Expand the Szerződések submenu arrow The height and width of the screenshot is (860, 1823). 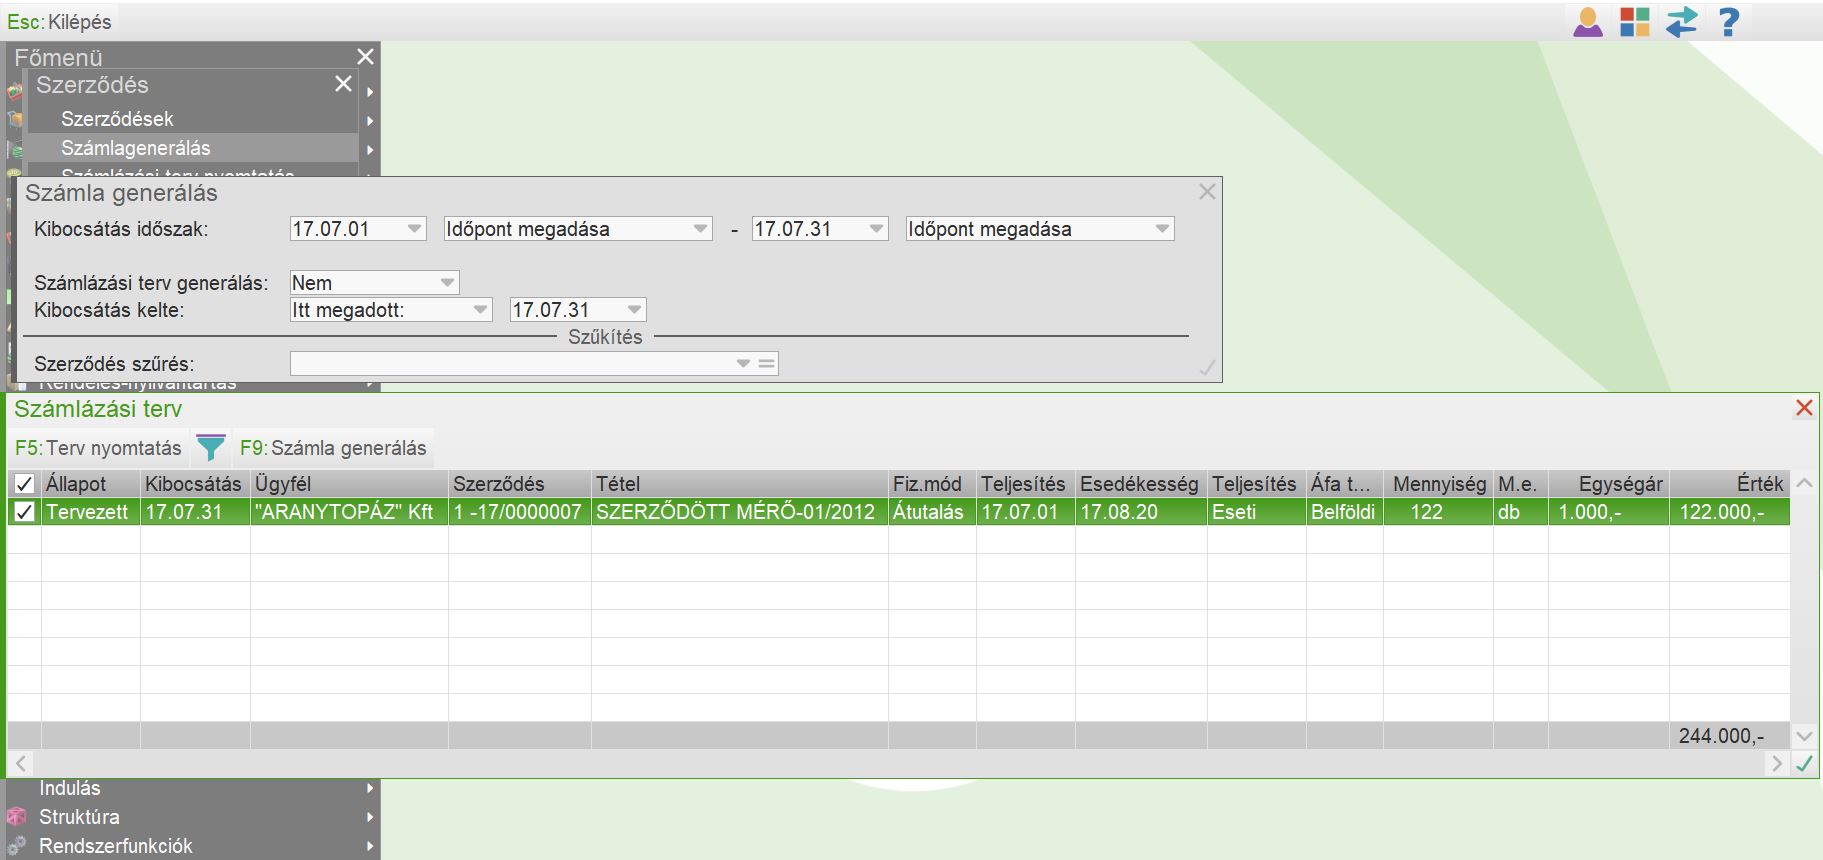point(370,121)
